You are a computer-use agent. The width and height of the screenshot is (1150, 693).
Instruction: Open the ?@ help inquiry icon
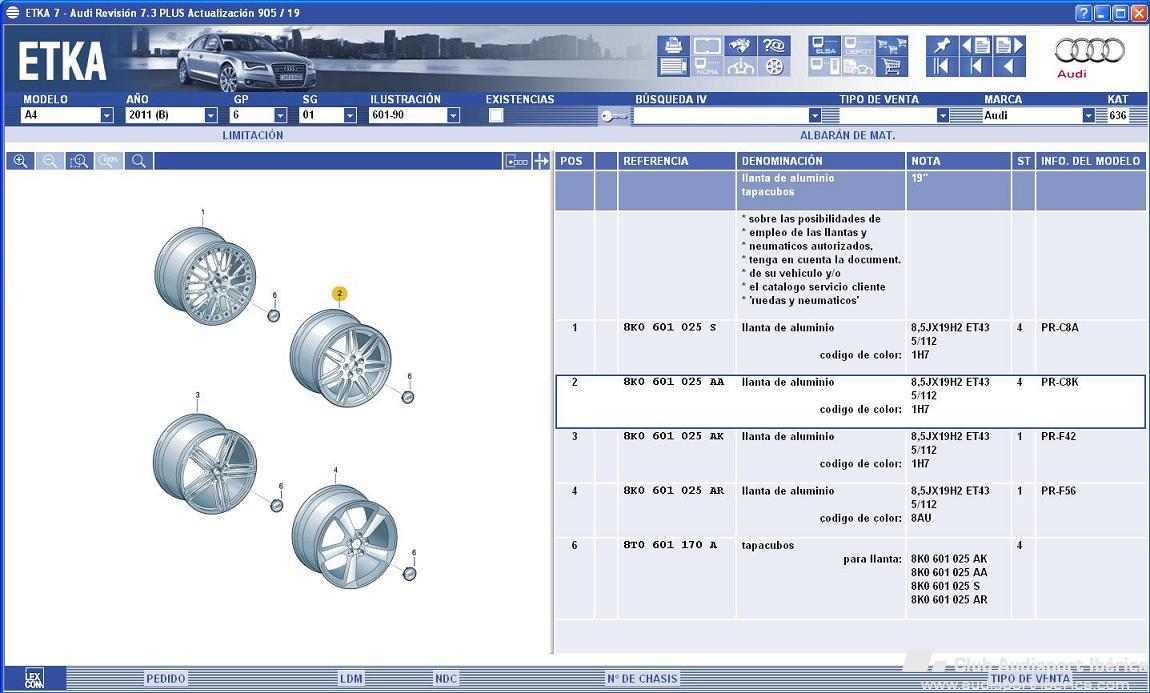[x=774, y=45]
